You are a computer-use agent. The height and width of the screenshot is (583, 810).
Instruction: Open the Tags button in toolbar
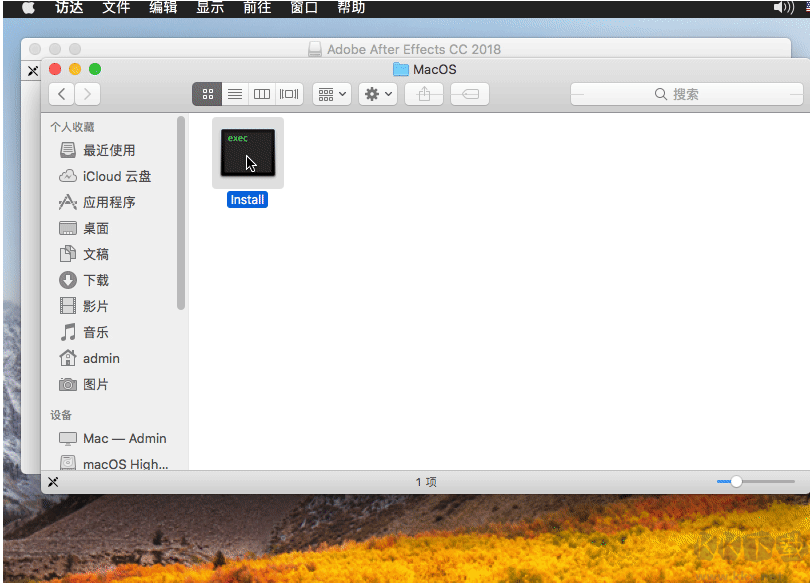[466, 93]
